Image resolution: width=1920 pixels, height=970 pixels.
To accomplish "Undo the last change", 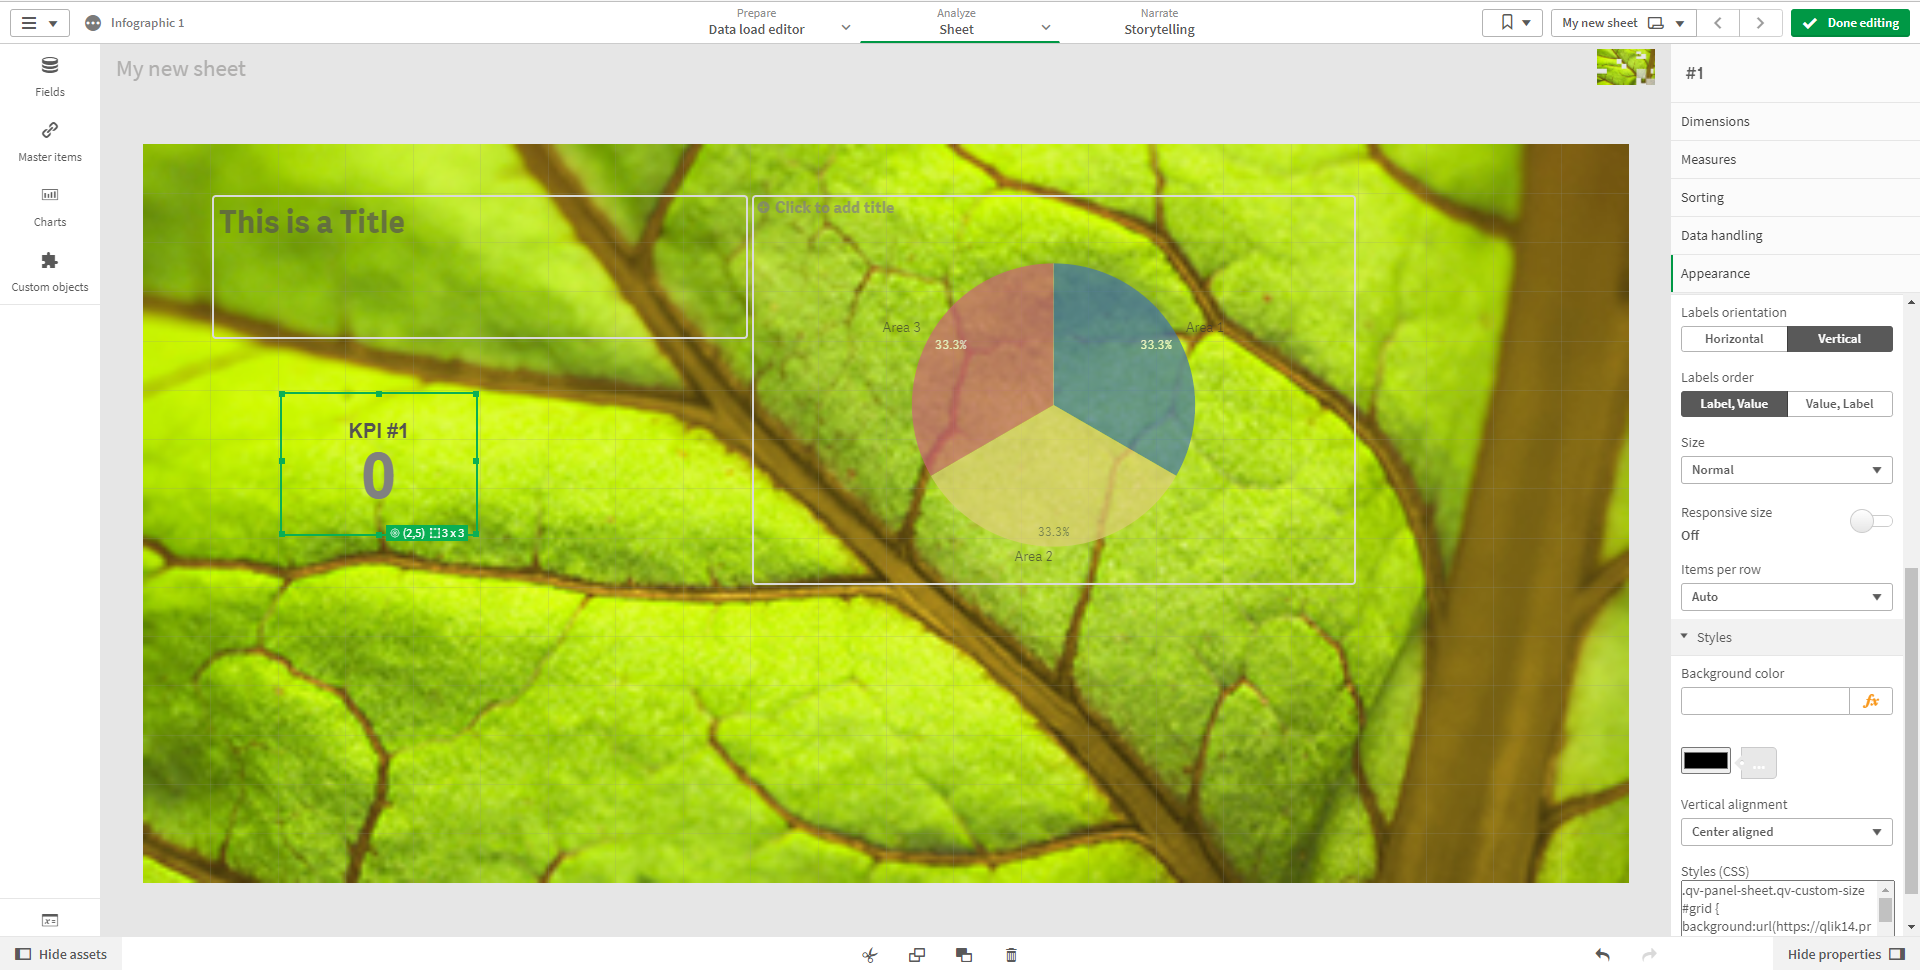I will (1603, 954).
